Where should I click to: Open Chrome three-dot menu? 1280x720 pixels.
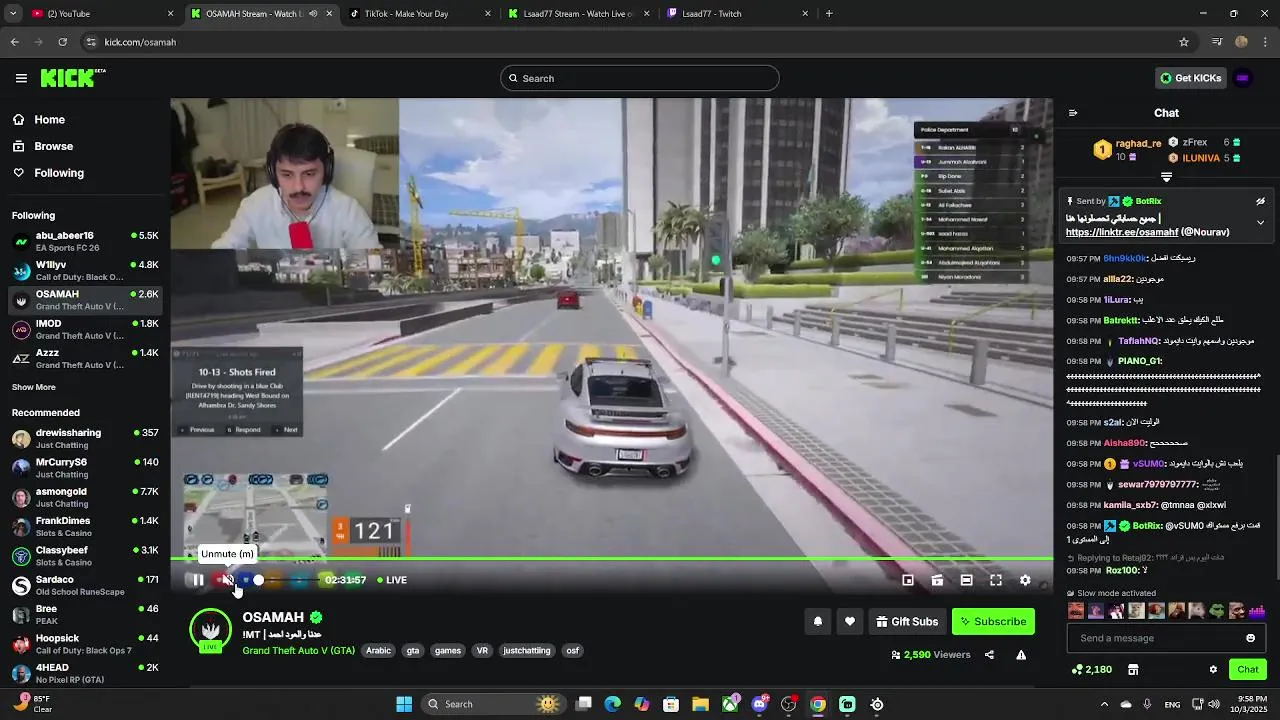[1266, 42]
